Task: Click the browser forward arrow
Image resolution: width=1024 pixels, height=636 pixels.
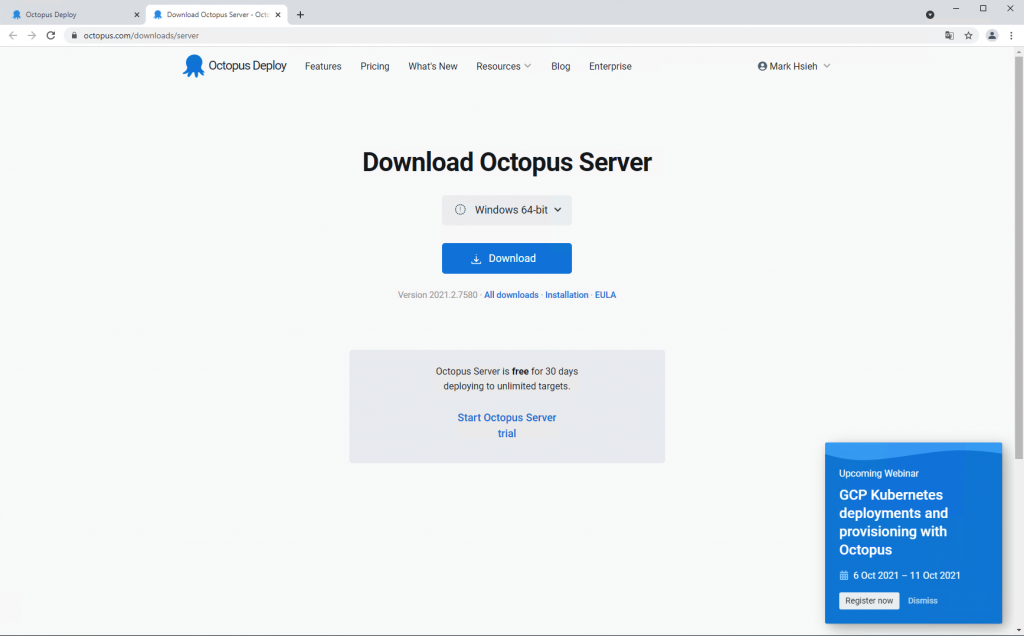Action: click(x=31, y=35)
